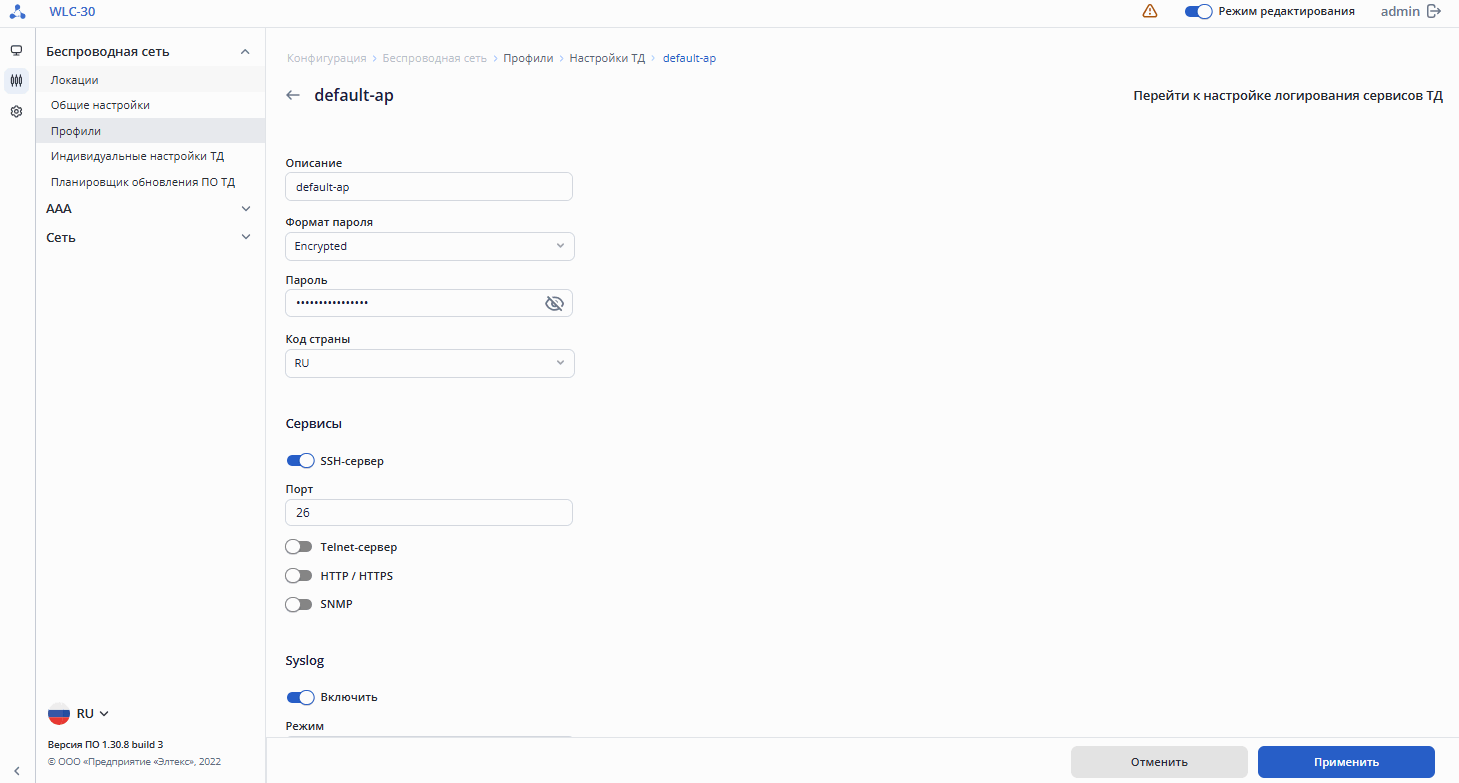Open the monitoring screen icon in sidebar
The width and height of the screenshot is (1459, 783).
coord(16,50)
